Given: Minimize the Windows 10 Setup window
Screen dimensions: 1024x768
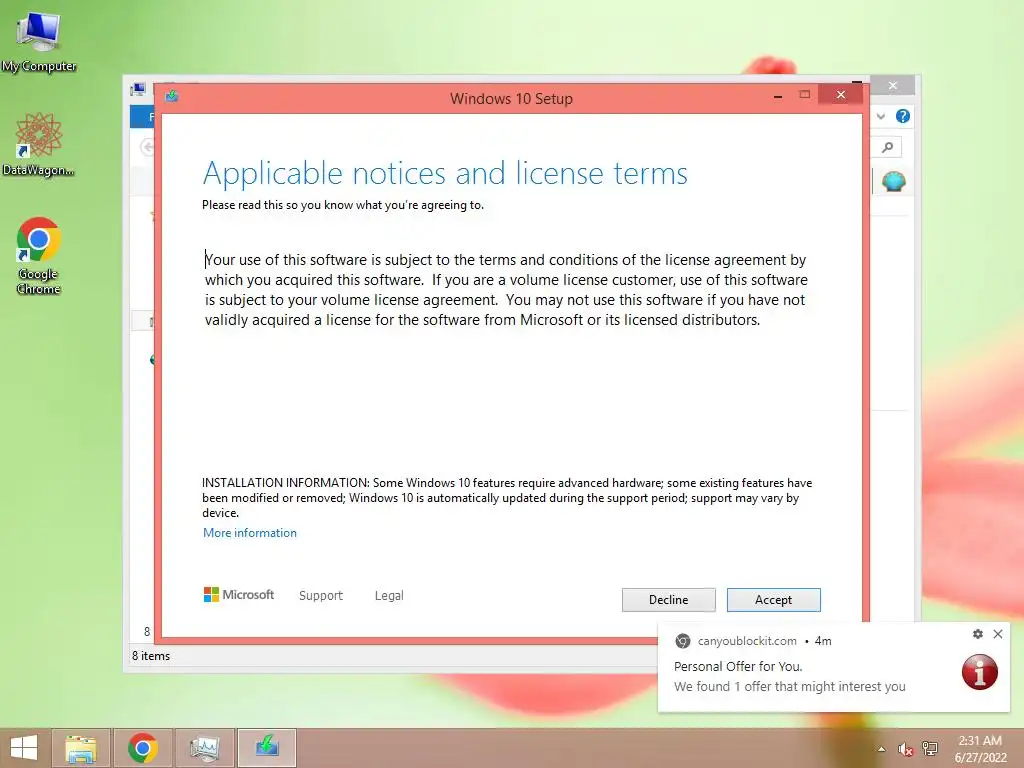Looking at the screenshot, I should (x=778, y=96).
